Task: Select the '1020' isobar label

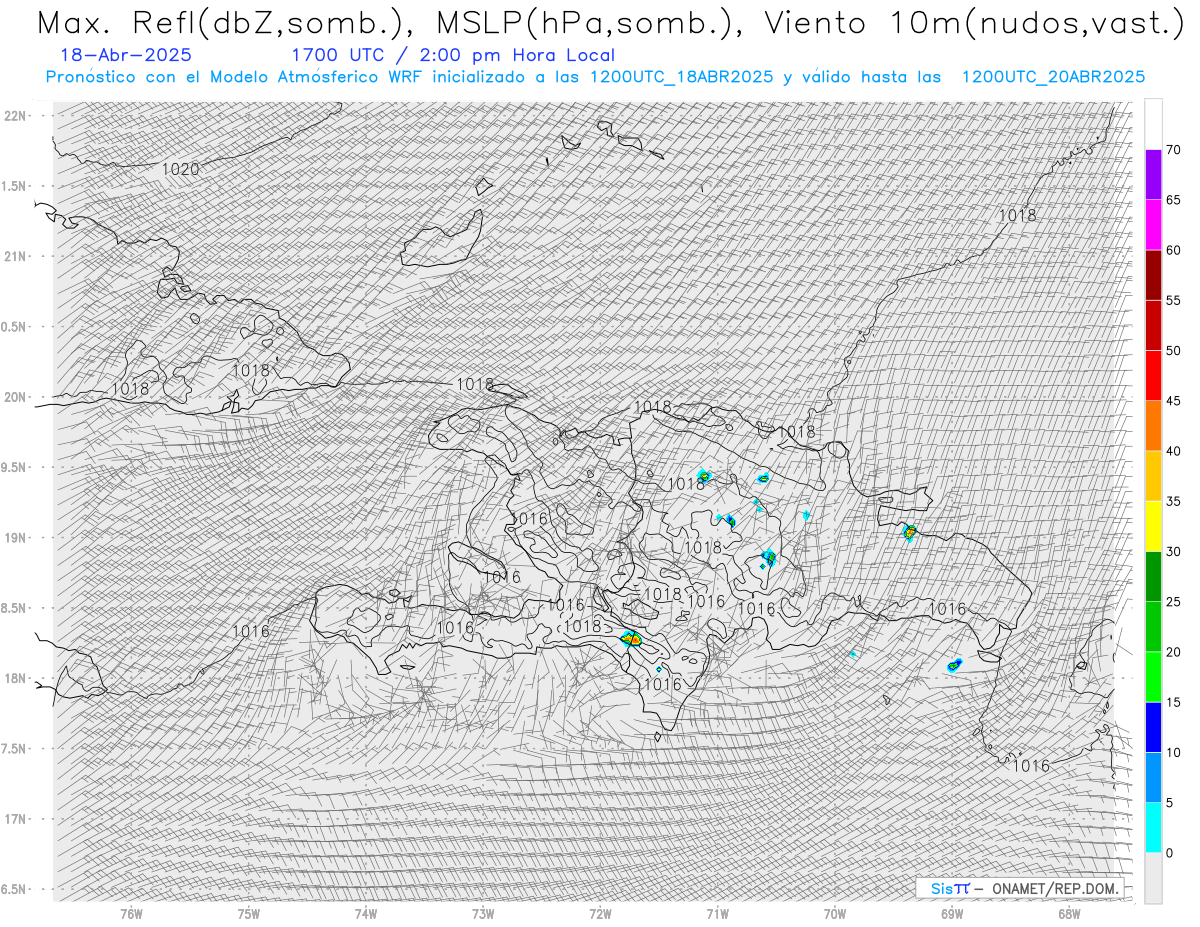Action: click(181, 169)
